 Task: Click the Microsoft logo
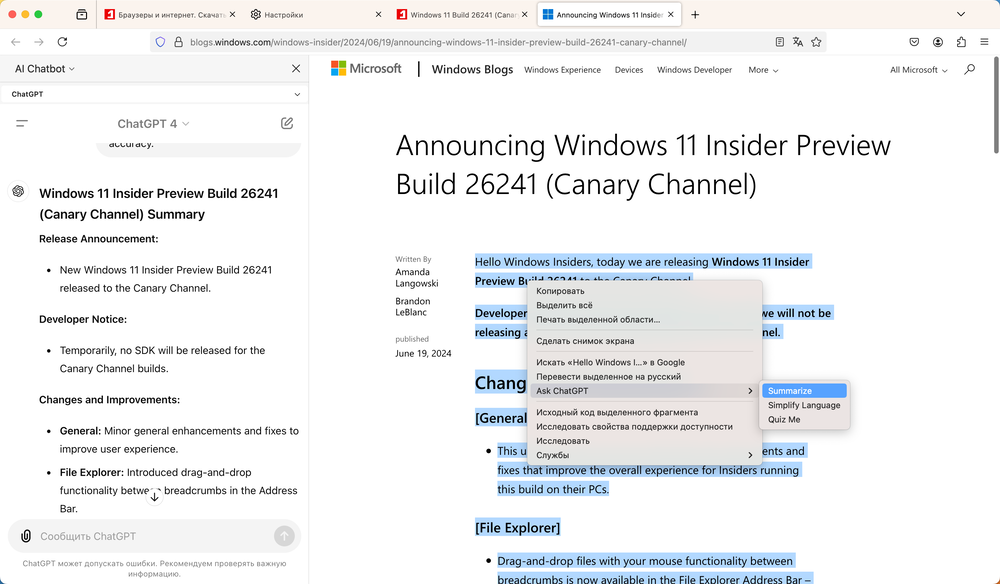(366, 69)
